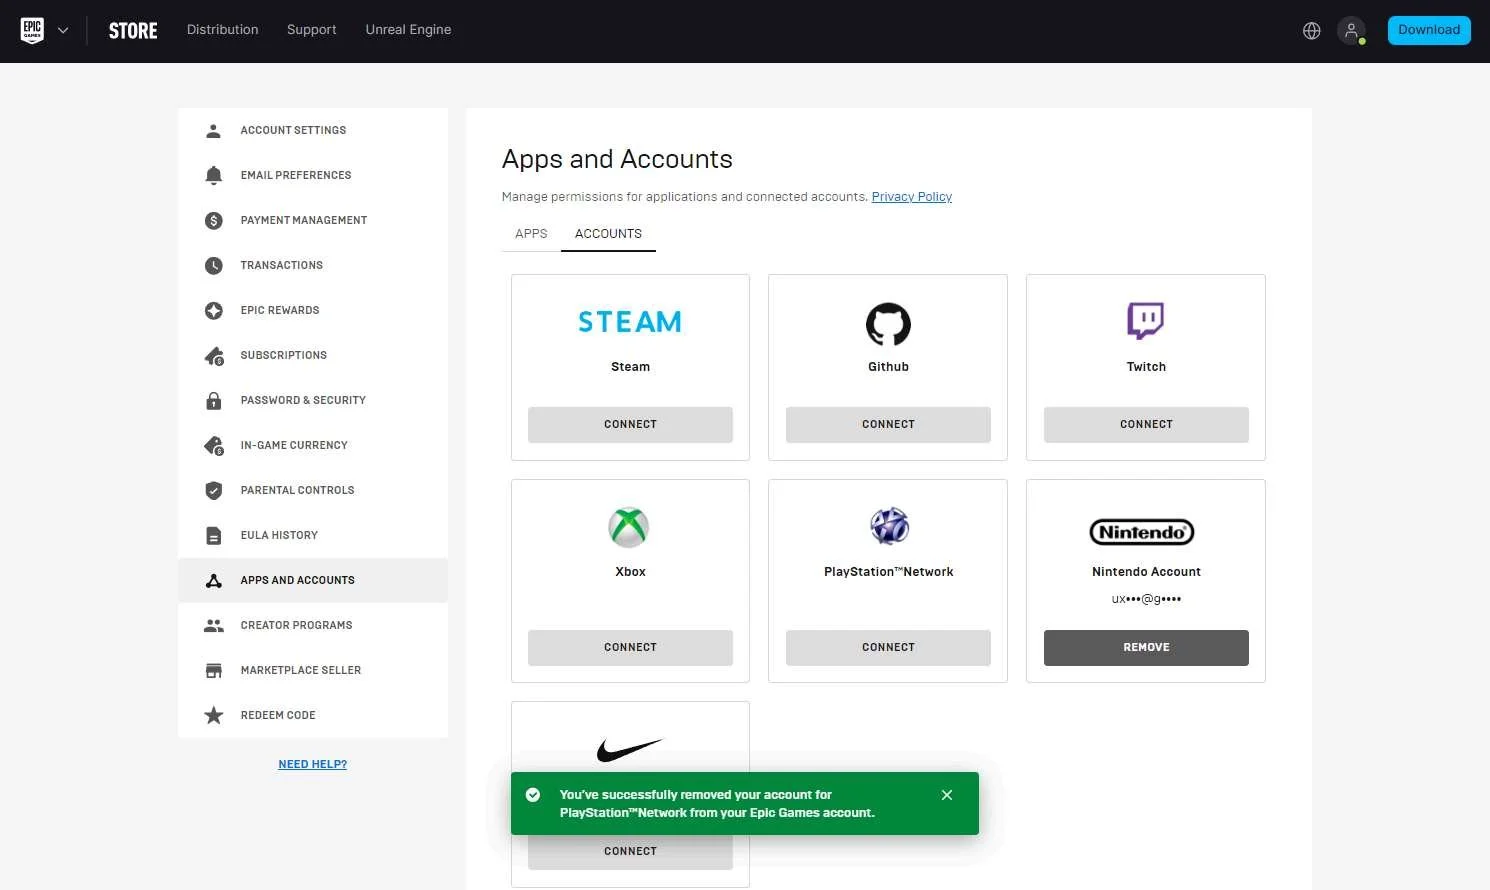Click the Payment Management dollar icon
This screenshot has width=1490, height=890.
coord(213,221)
